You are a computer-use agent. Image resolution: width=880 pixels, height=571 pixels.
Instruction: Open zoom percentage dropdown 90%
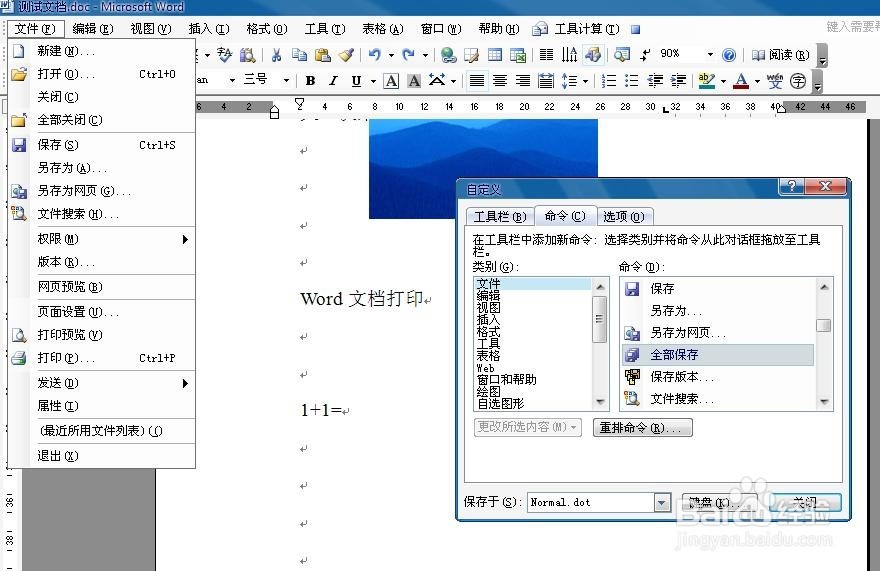tap(710, 55)
